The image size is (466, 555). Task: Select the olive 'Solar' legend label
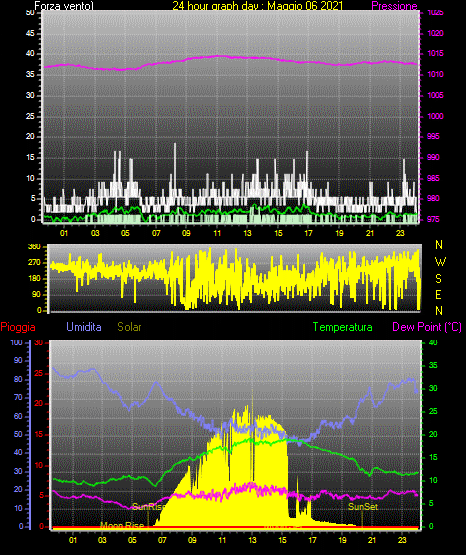[129, 327]
